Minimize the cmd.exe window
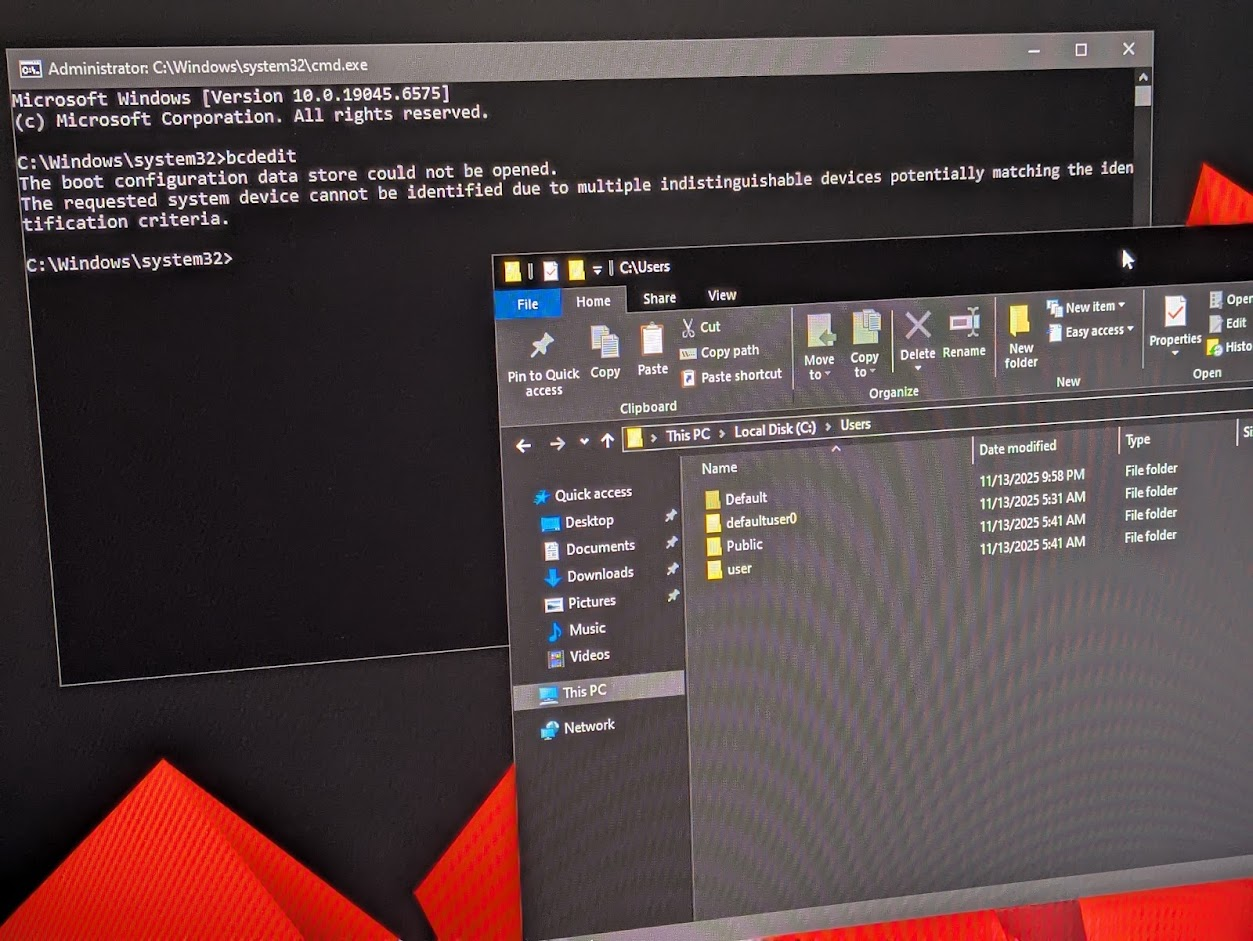 [x=1034, y=51]
